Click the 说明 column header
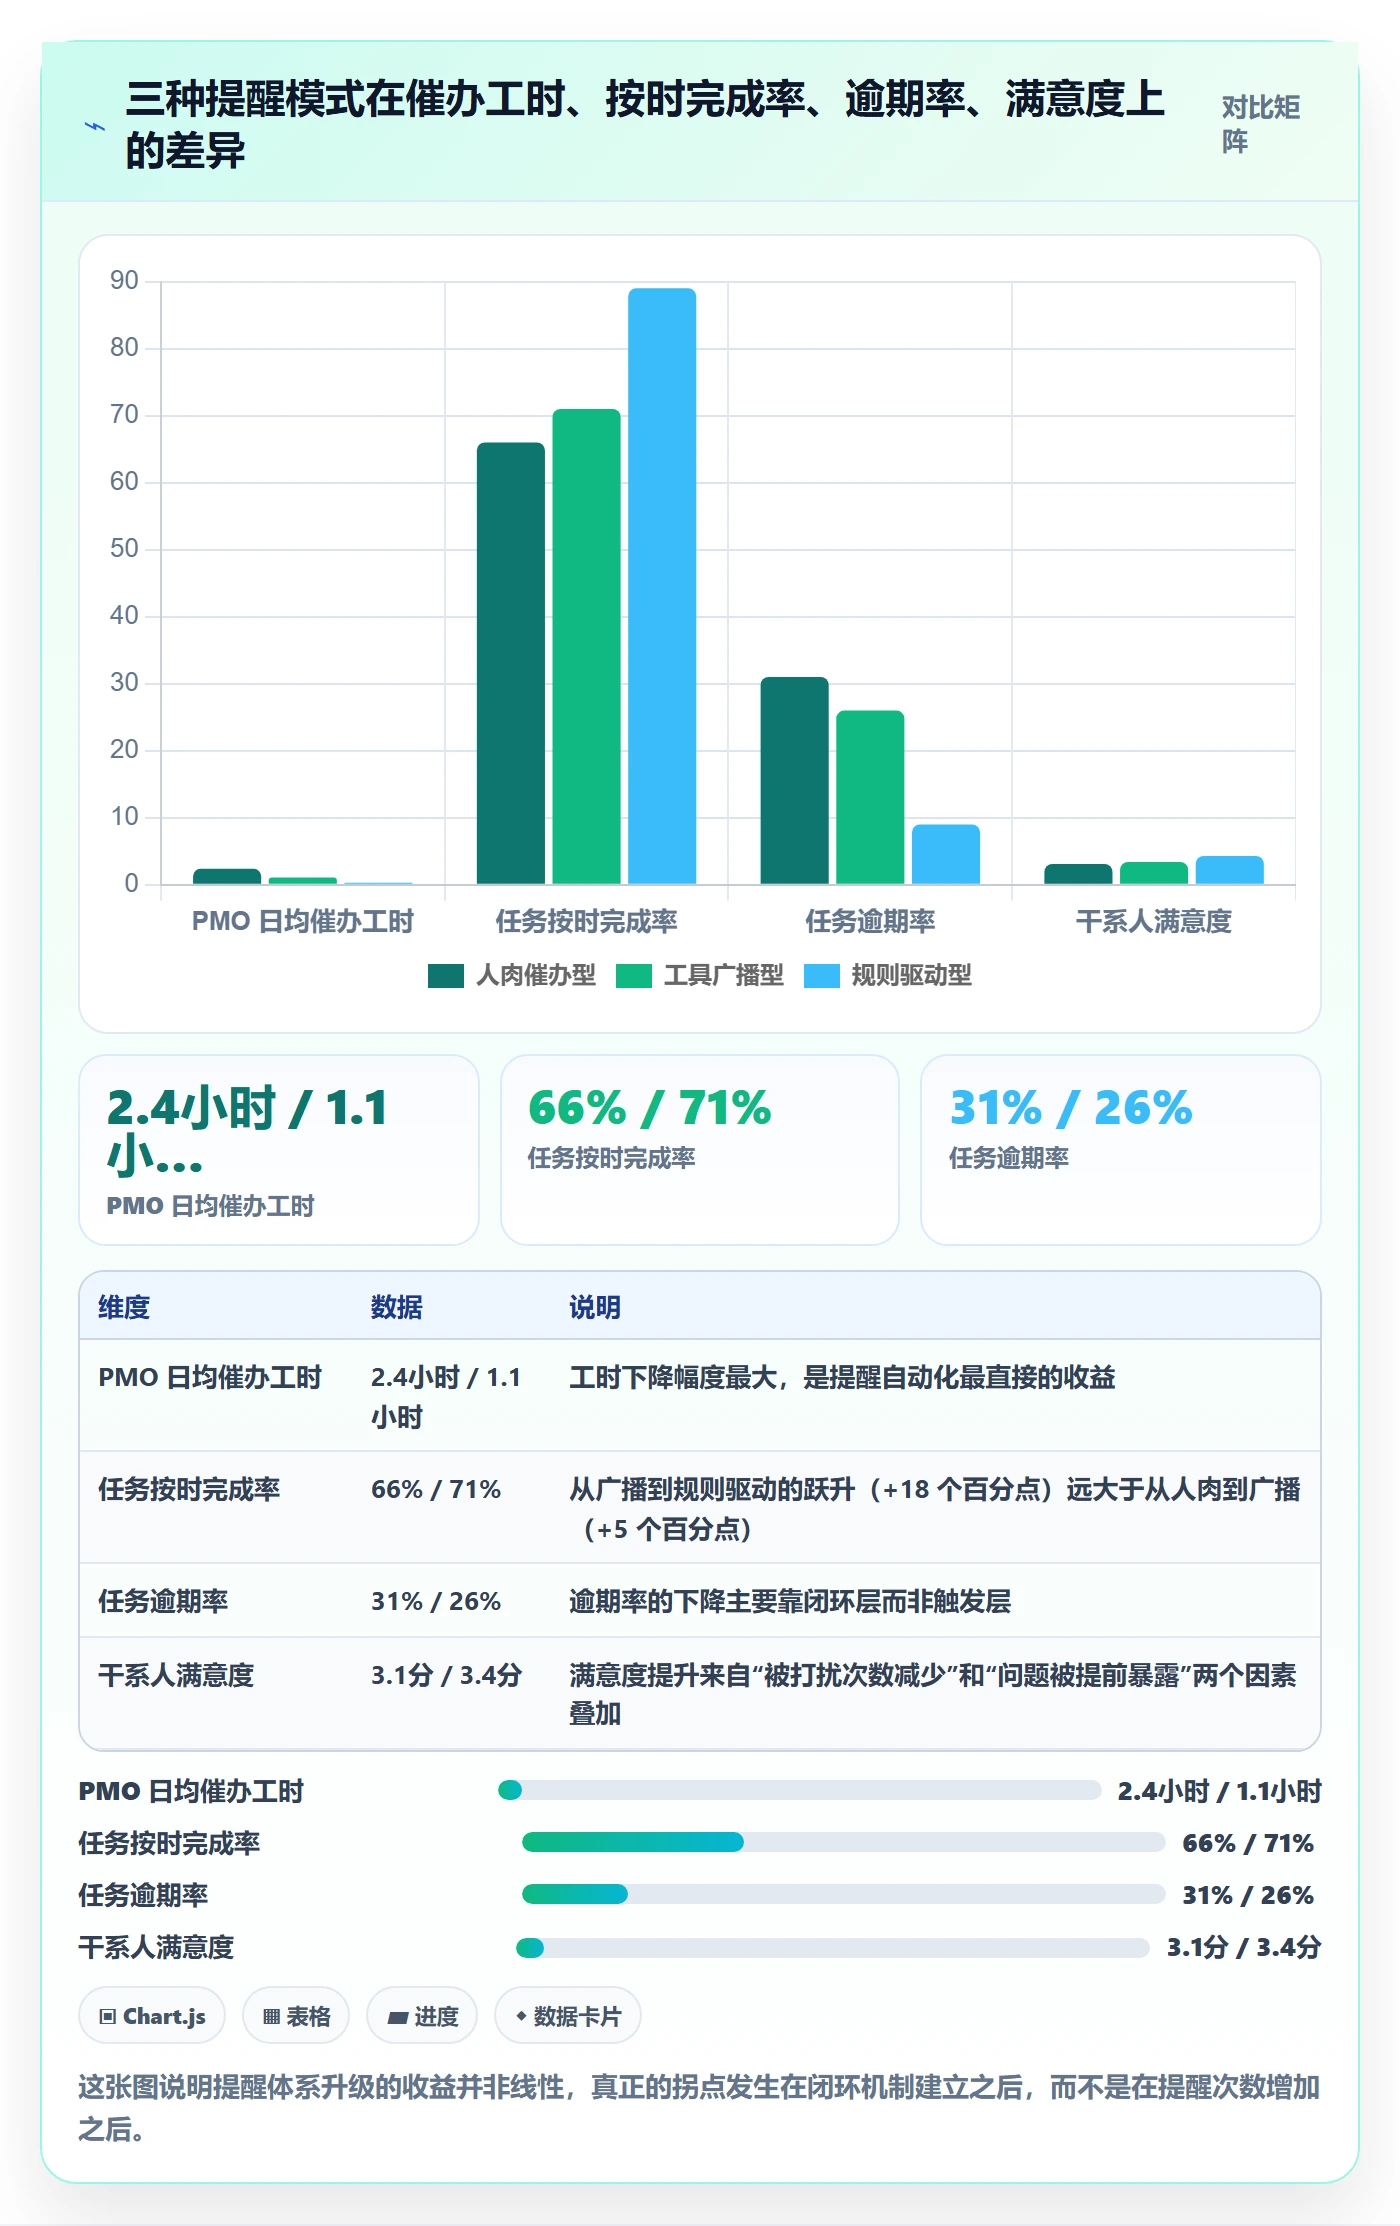 point(595,1307)
